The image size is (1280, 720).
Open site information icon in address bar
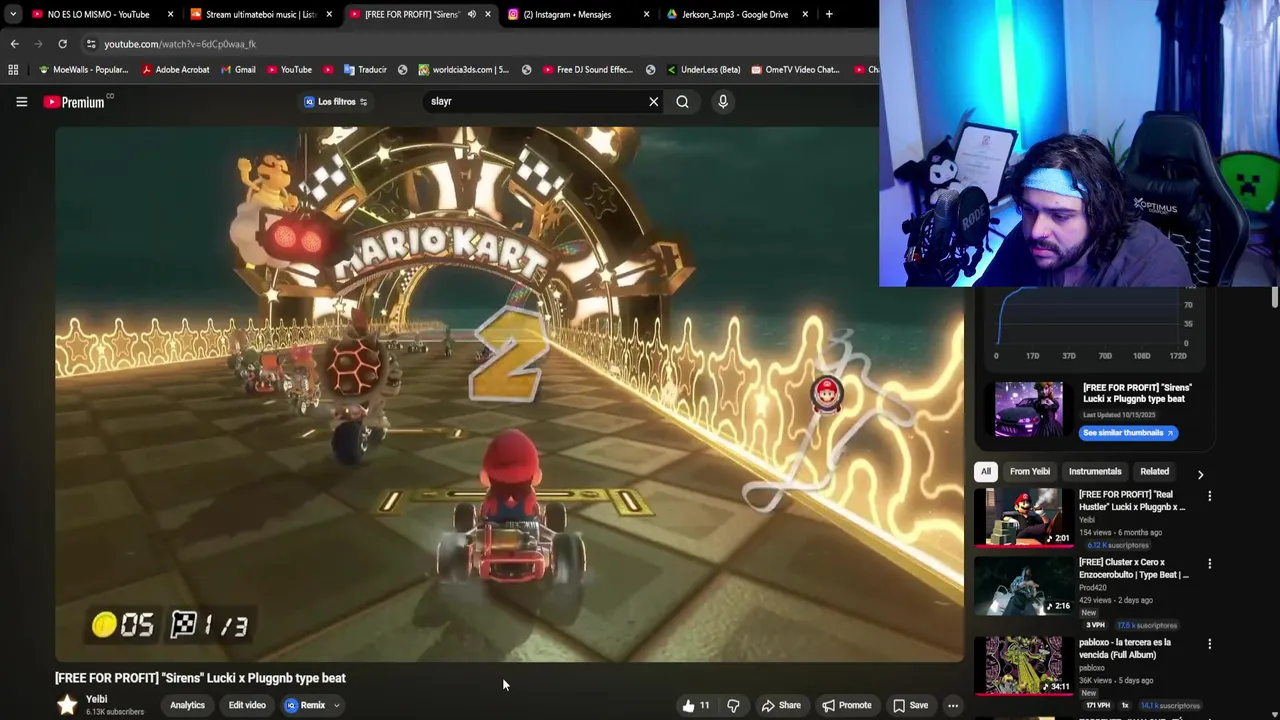91,44
